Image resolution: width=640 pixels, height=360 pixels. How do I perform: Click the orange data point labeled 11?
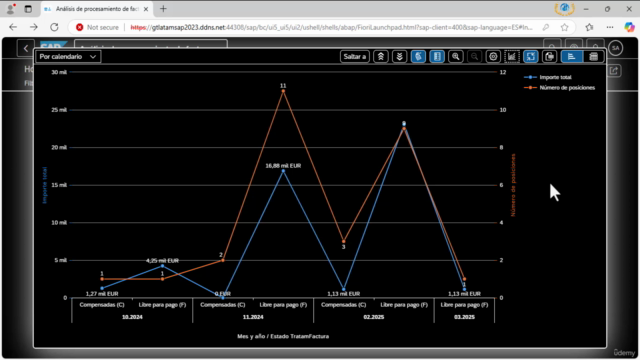click(283, 91)
